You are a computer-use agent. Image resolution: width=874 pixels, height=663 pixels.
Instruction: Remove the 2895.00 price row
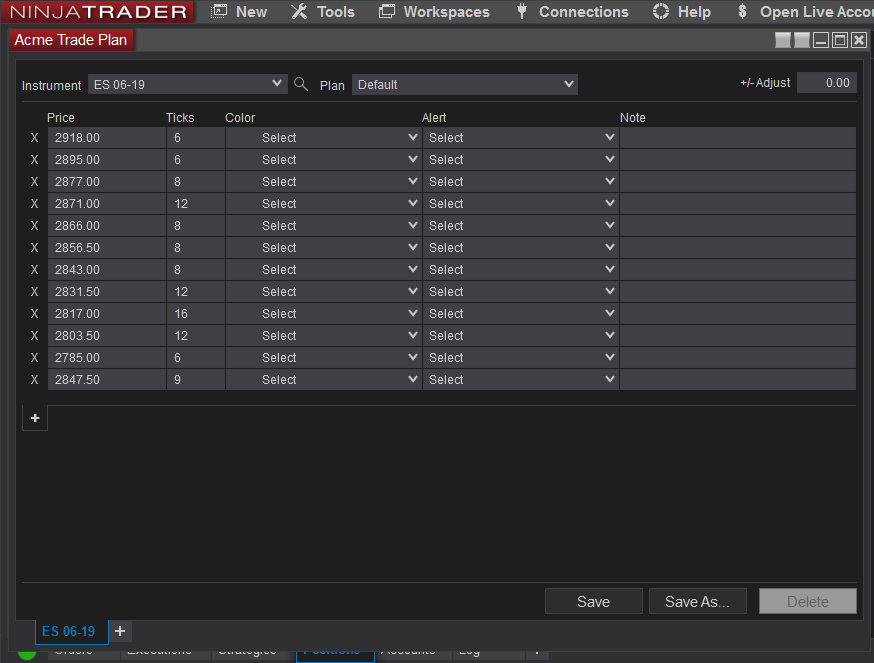click(35, 159)
